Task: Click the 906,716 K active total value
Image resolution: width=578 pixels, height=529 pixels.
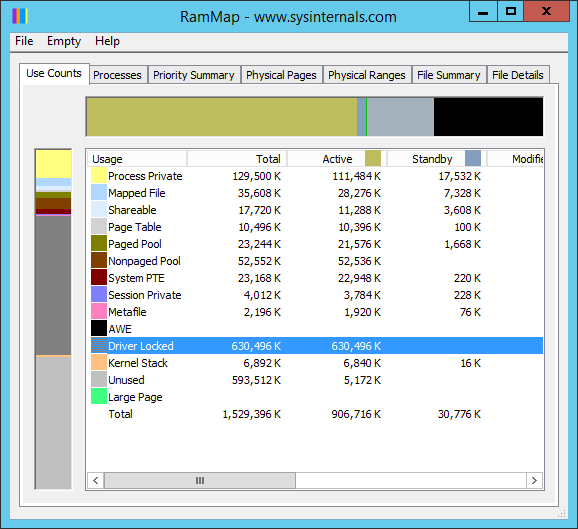Action: 356,414
